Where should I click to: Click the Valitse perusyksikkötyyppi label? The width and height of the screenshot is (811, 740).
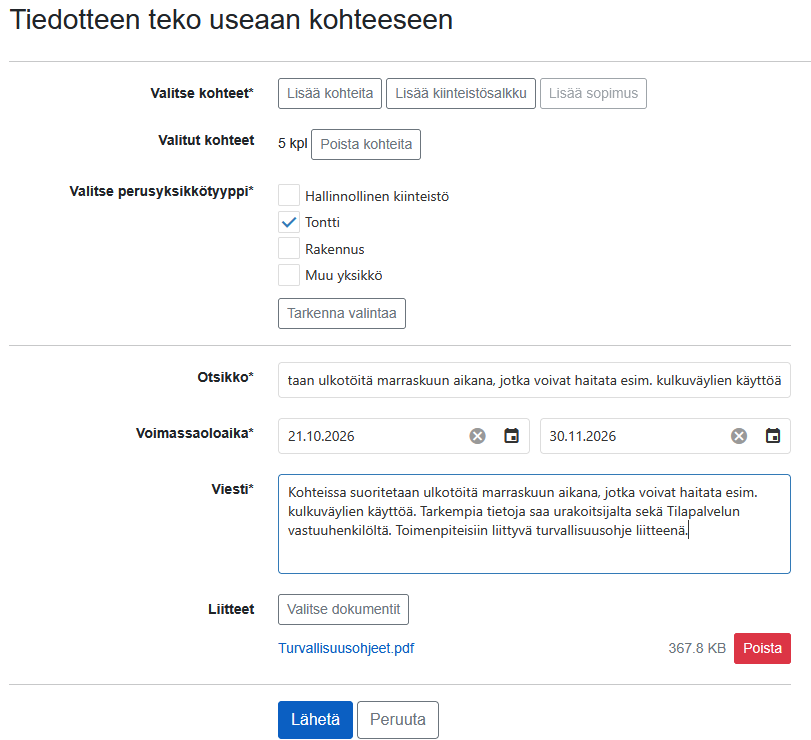coord(161,191)
